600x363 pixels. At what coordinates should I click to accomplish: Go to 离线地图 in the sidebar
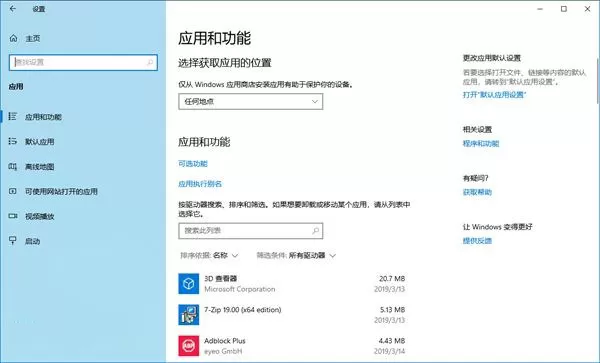tap(40, 167)
